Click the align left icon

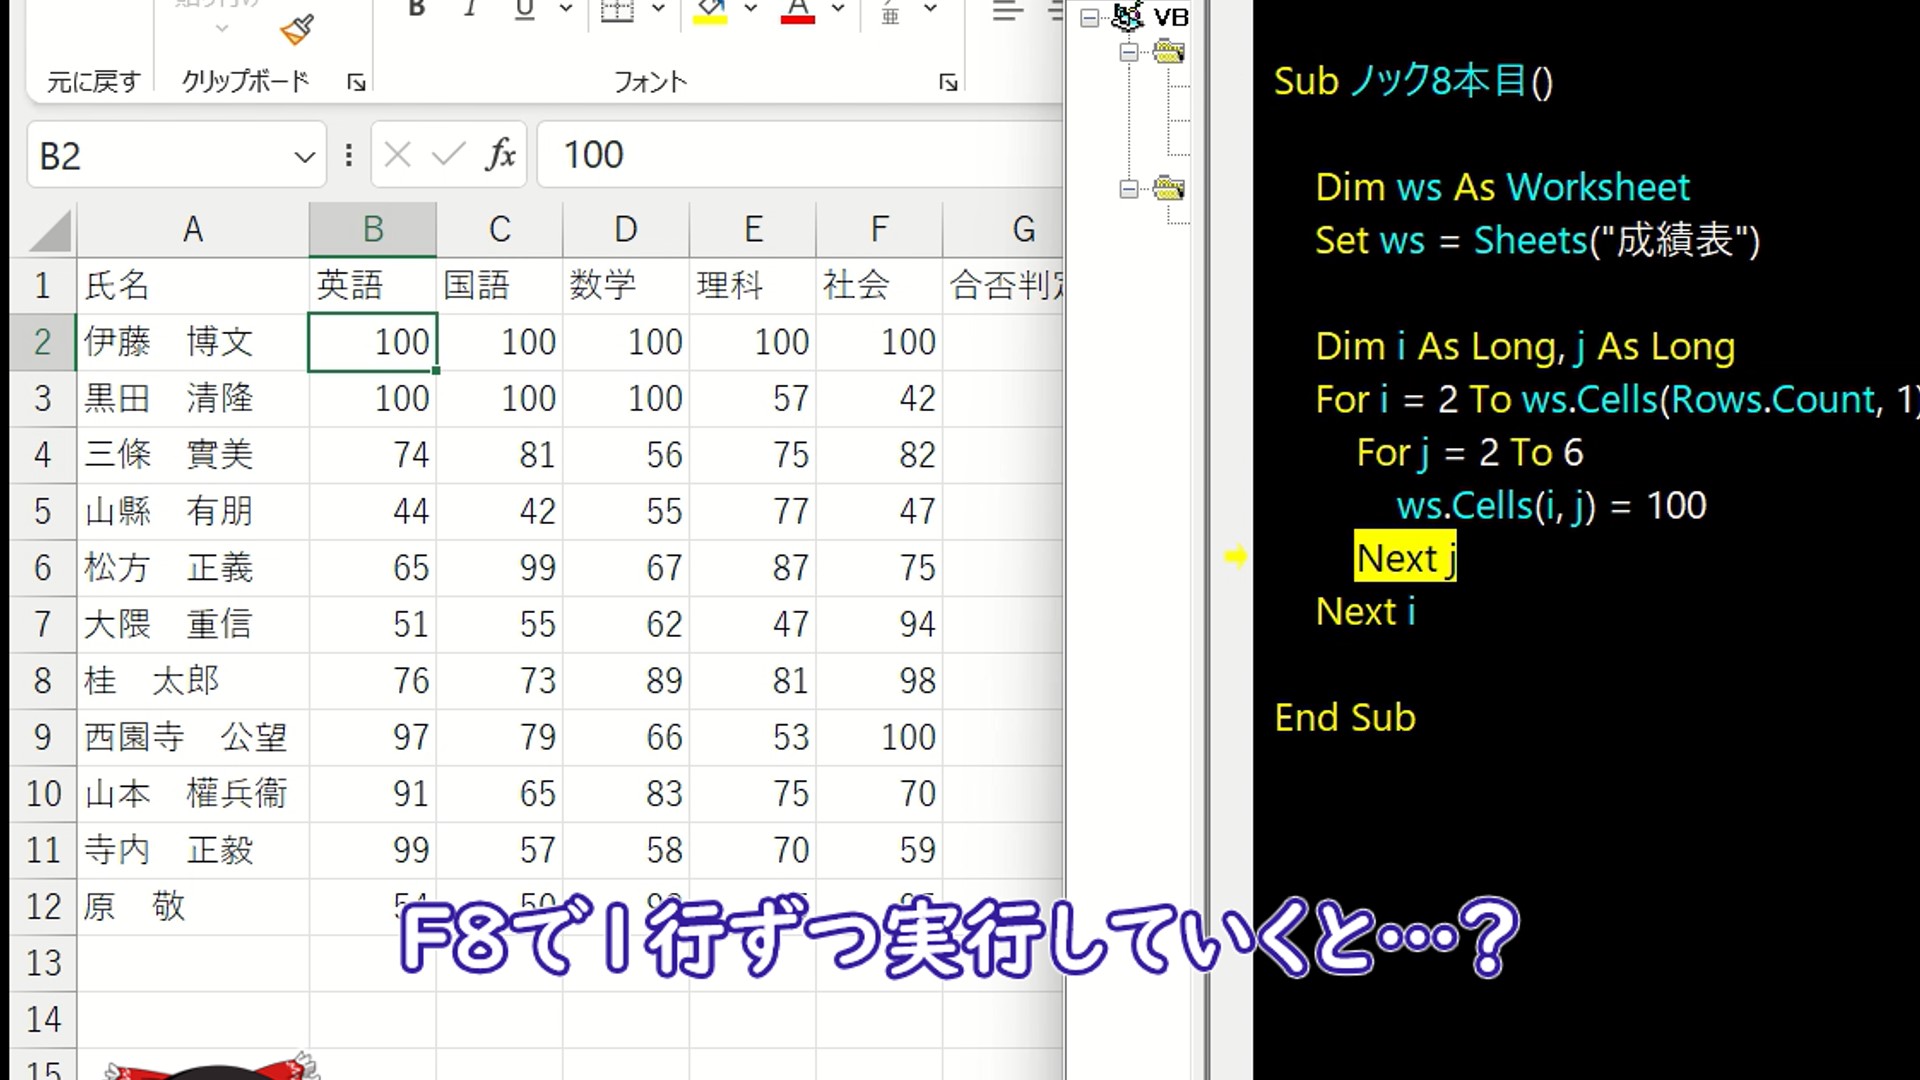(x=1007, y=12)
